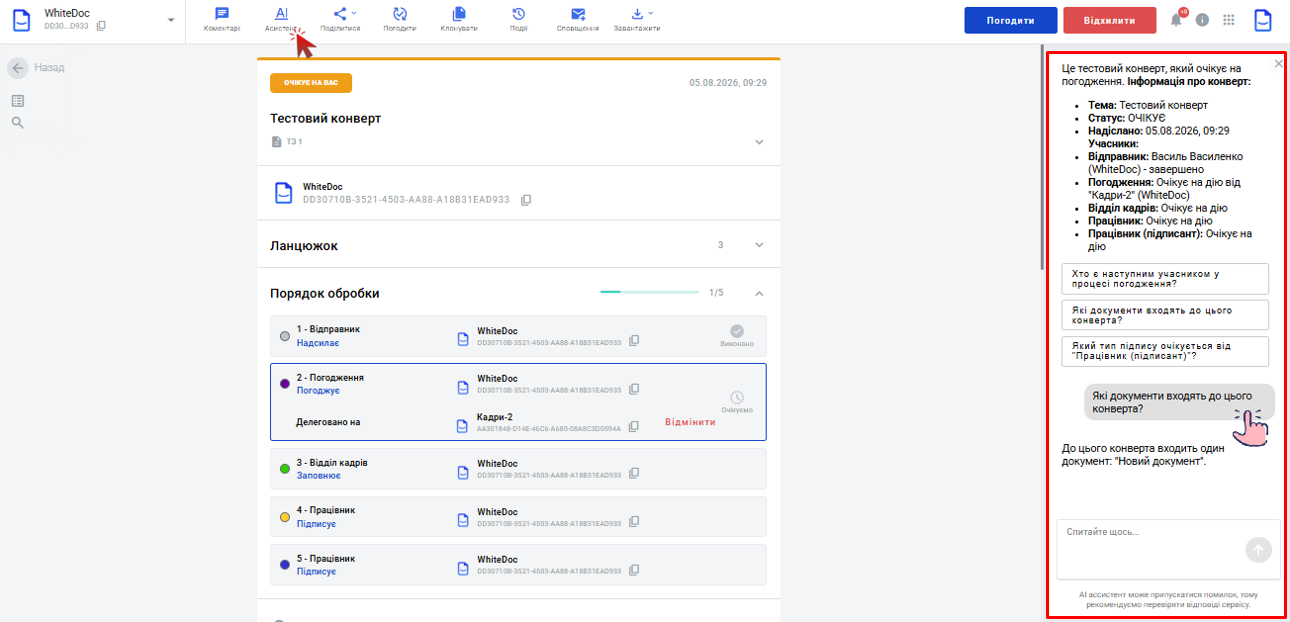Click the purple dot of 2 - Погодження

coord(285,383)
